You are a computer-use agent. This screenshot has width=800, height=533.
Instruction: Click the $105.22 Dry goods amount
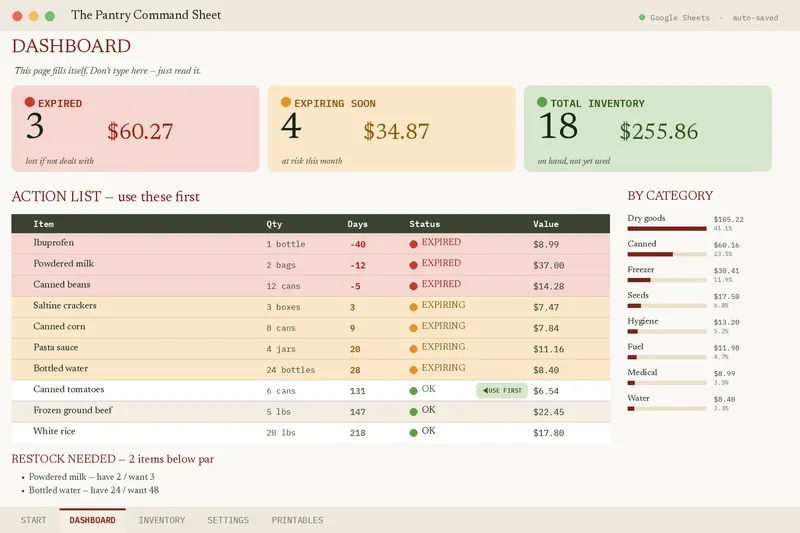[x=729, y=219]
